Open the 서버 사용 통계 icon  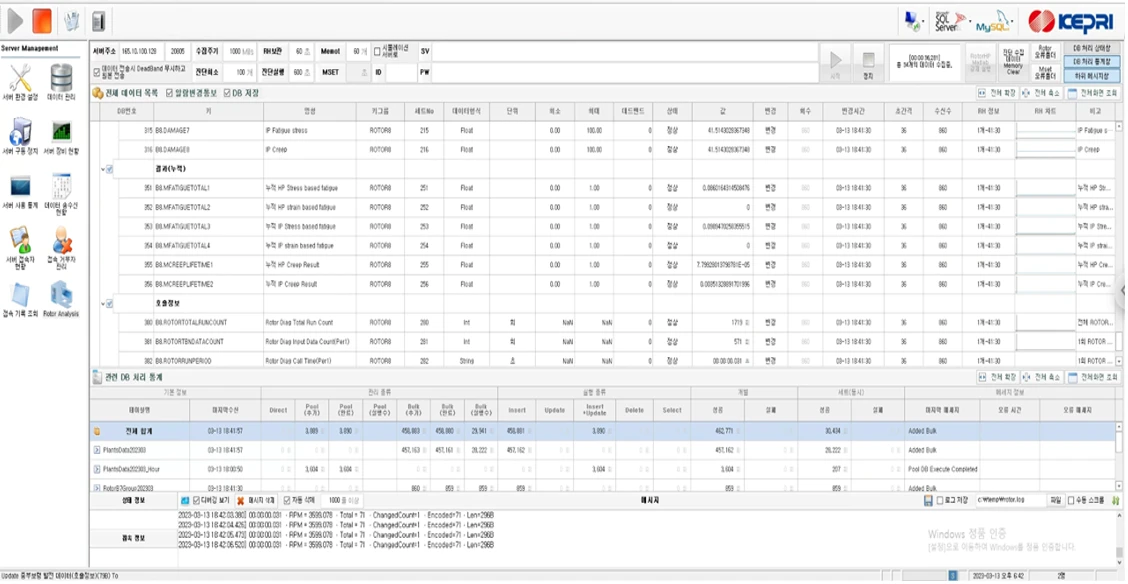tap(21, 186)
